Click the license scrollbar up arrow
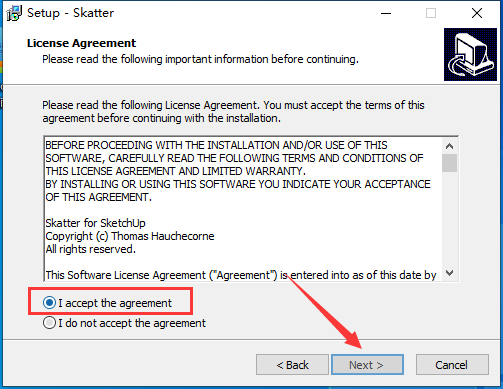 click(x=450, y=146)
